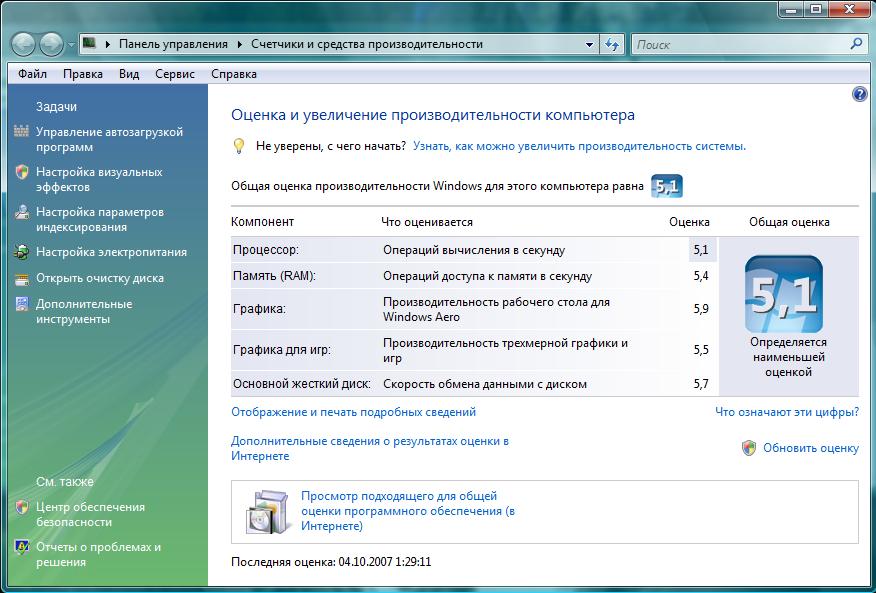Click the power settings icon in sidebar
The height and width of the screenshot is (593, 876).
click(x=22, y=252)
